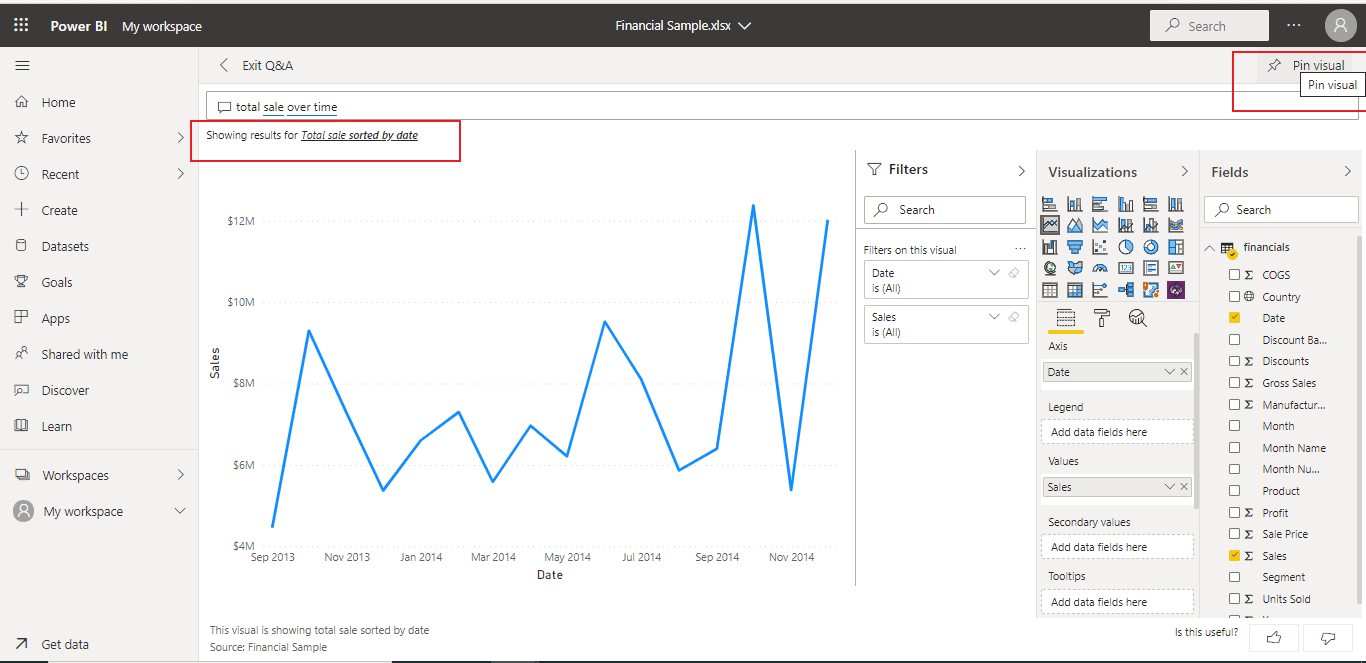Open the Format paint roller tab

coord(1101,318)
